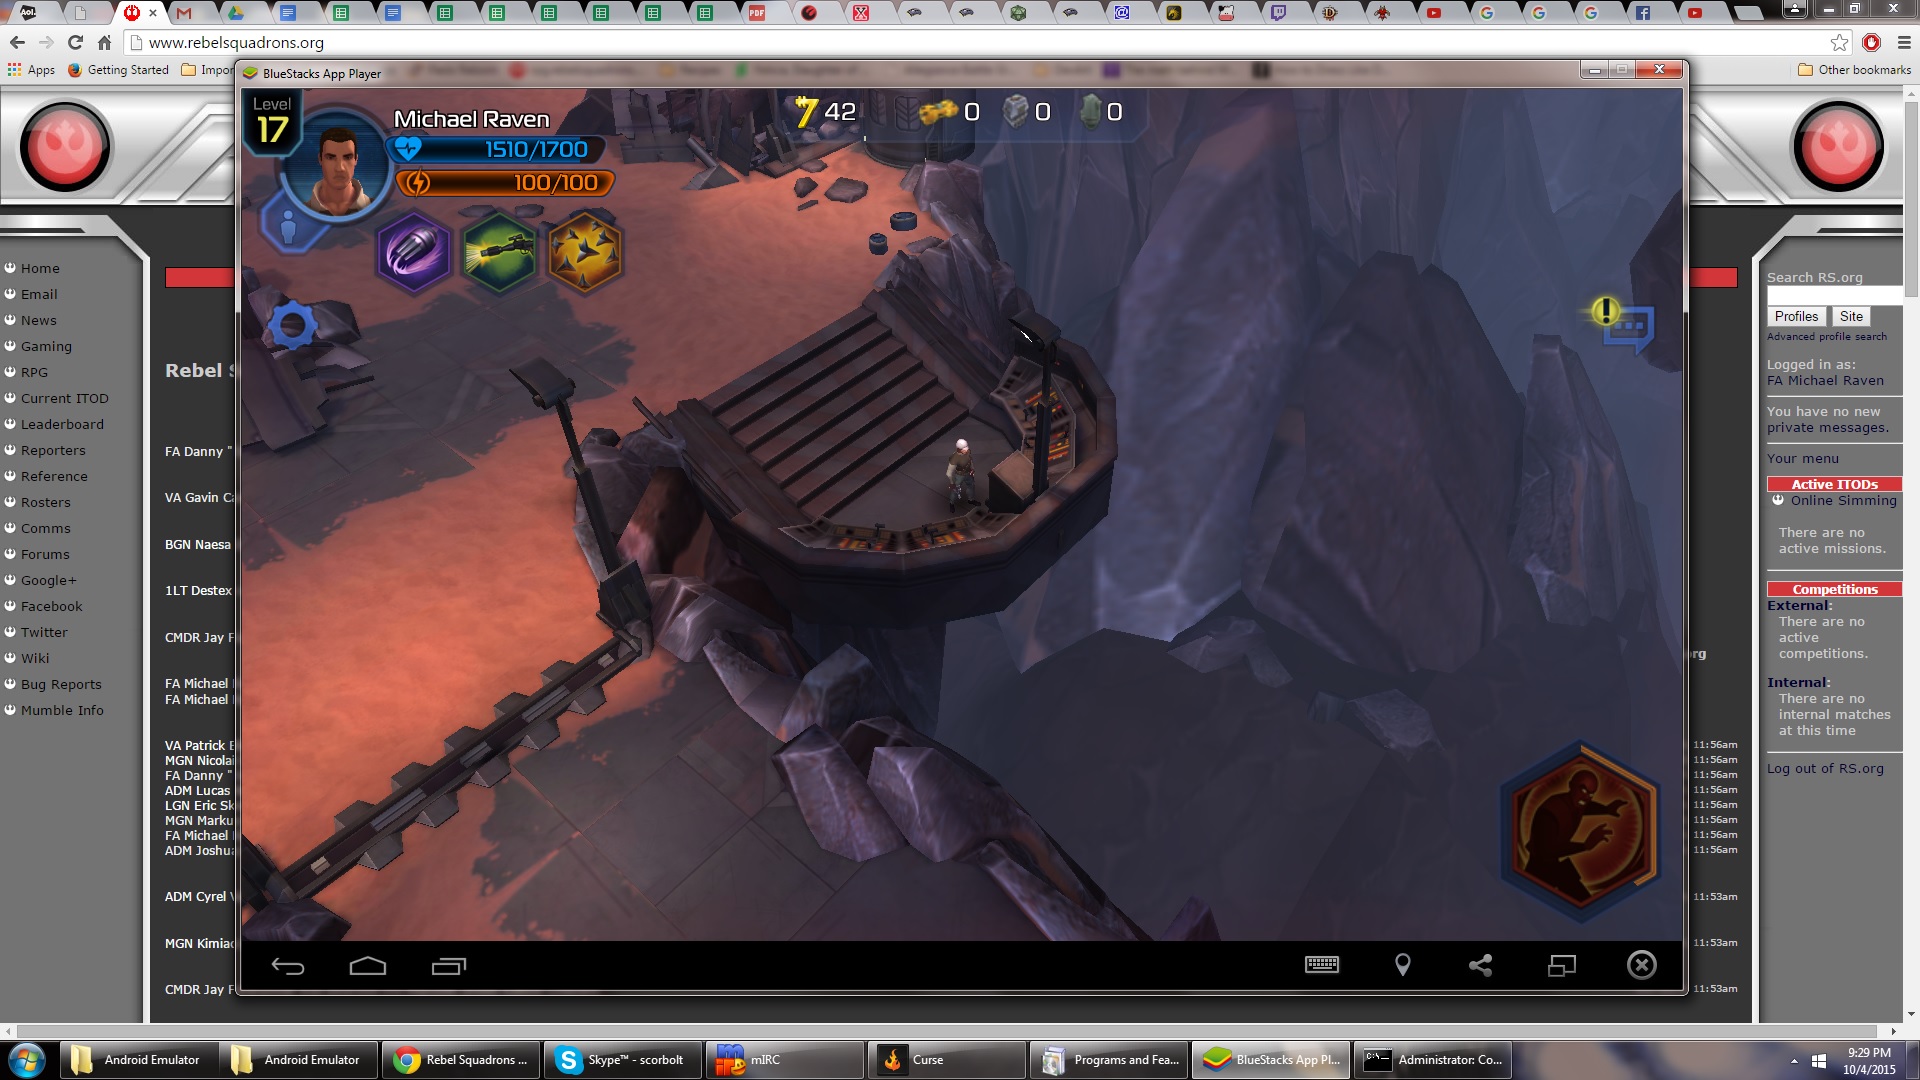Open the BlueStacks recent apps button
Image resolution: width=1920 pixels, height=1080 pixels.
pyautogui.click(x=449, y=966)
